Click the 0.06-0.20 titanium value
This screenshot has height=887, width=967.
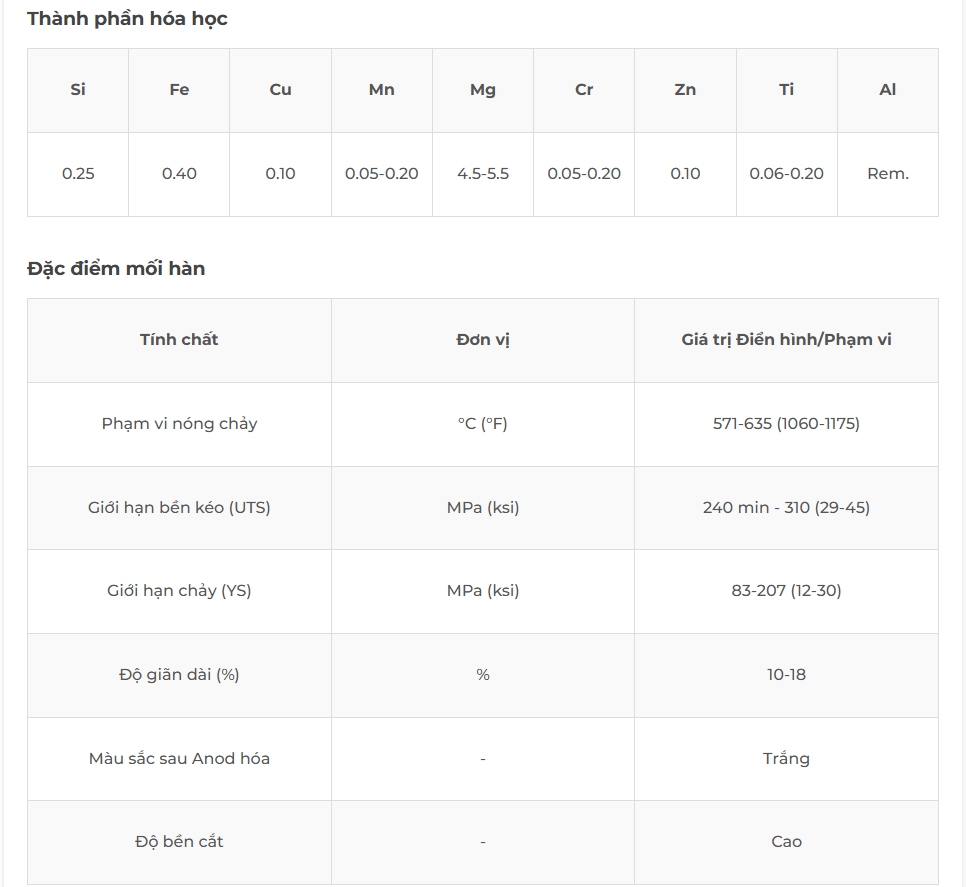pyautogui.click(x=786, y=174)
